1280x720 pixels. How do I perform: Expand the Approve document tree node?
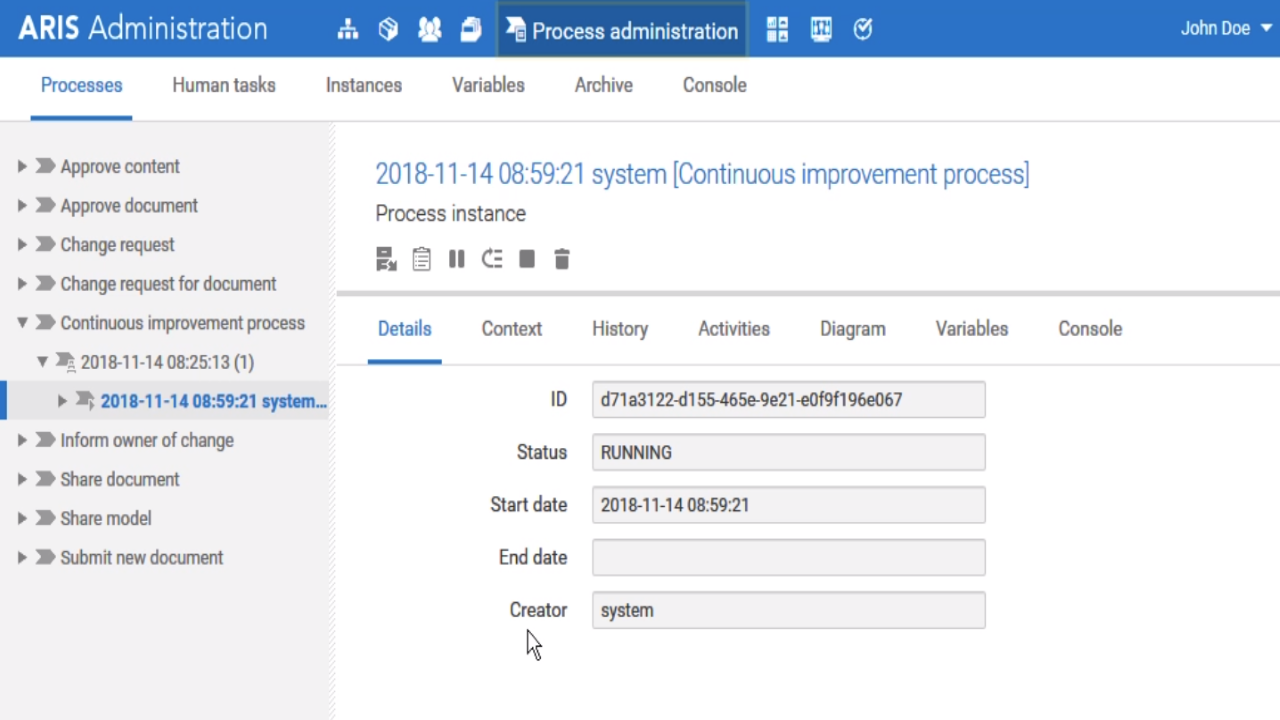(x=22, y=205)
